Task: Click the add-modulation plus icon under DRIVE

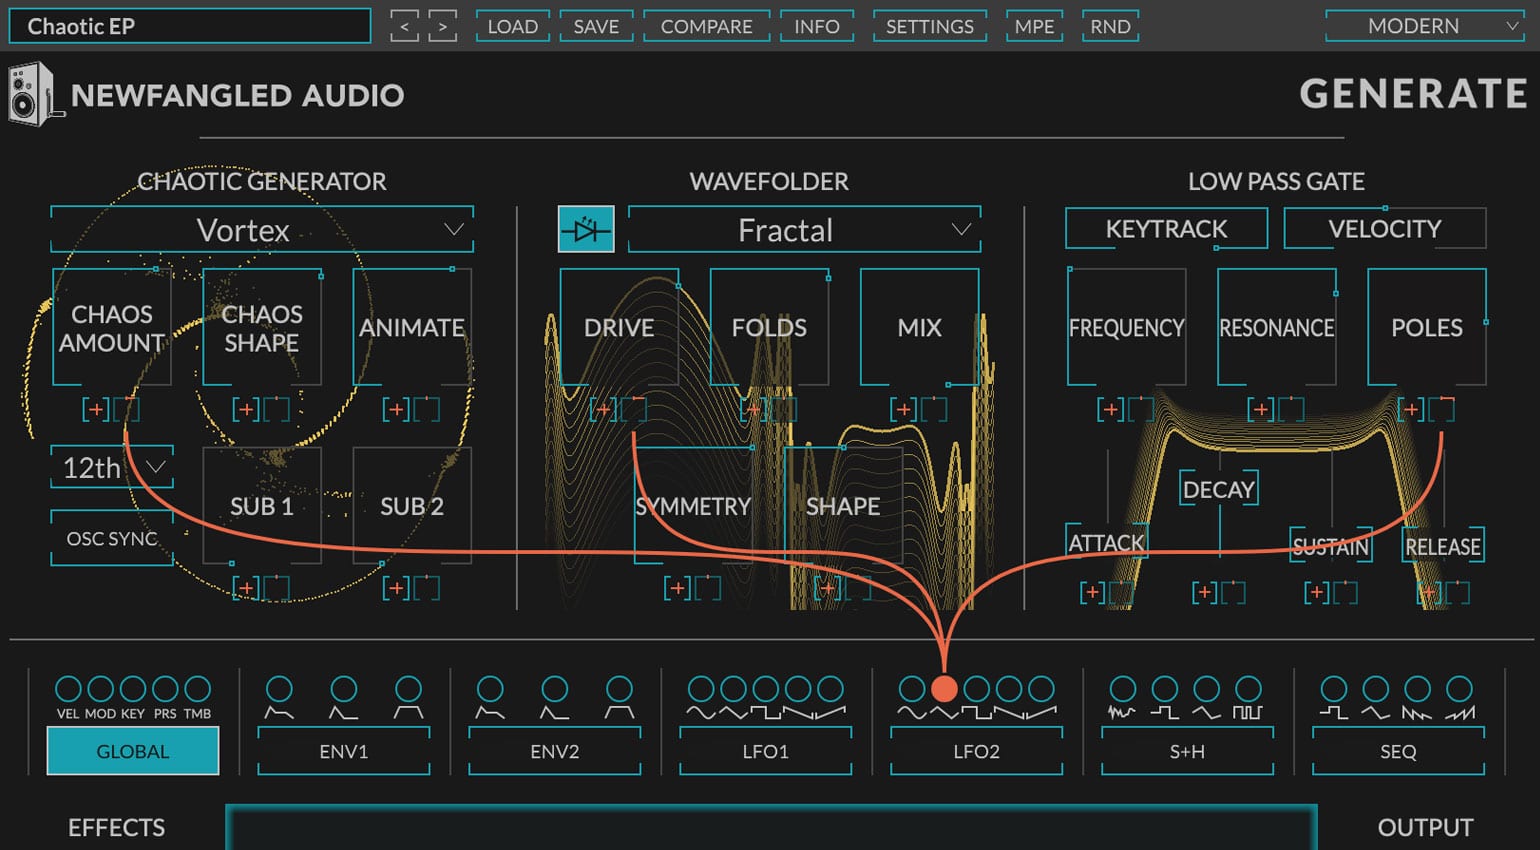Action: 603,409
